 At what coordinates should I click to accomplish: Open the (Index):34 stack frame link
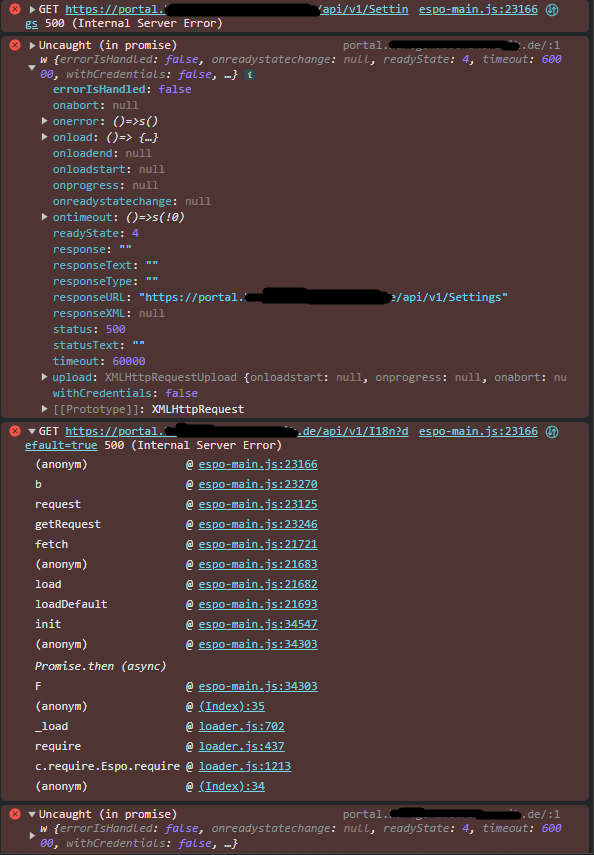coord(232,786)
